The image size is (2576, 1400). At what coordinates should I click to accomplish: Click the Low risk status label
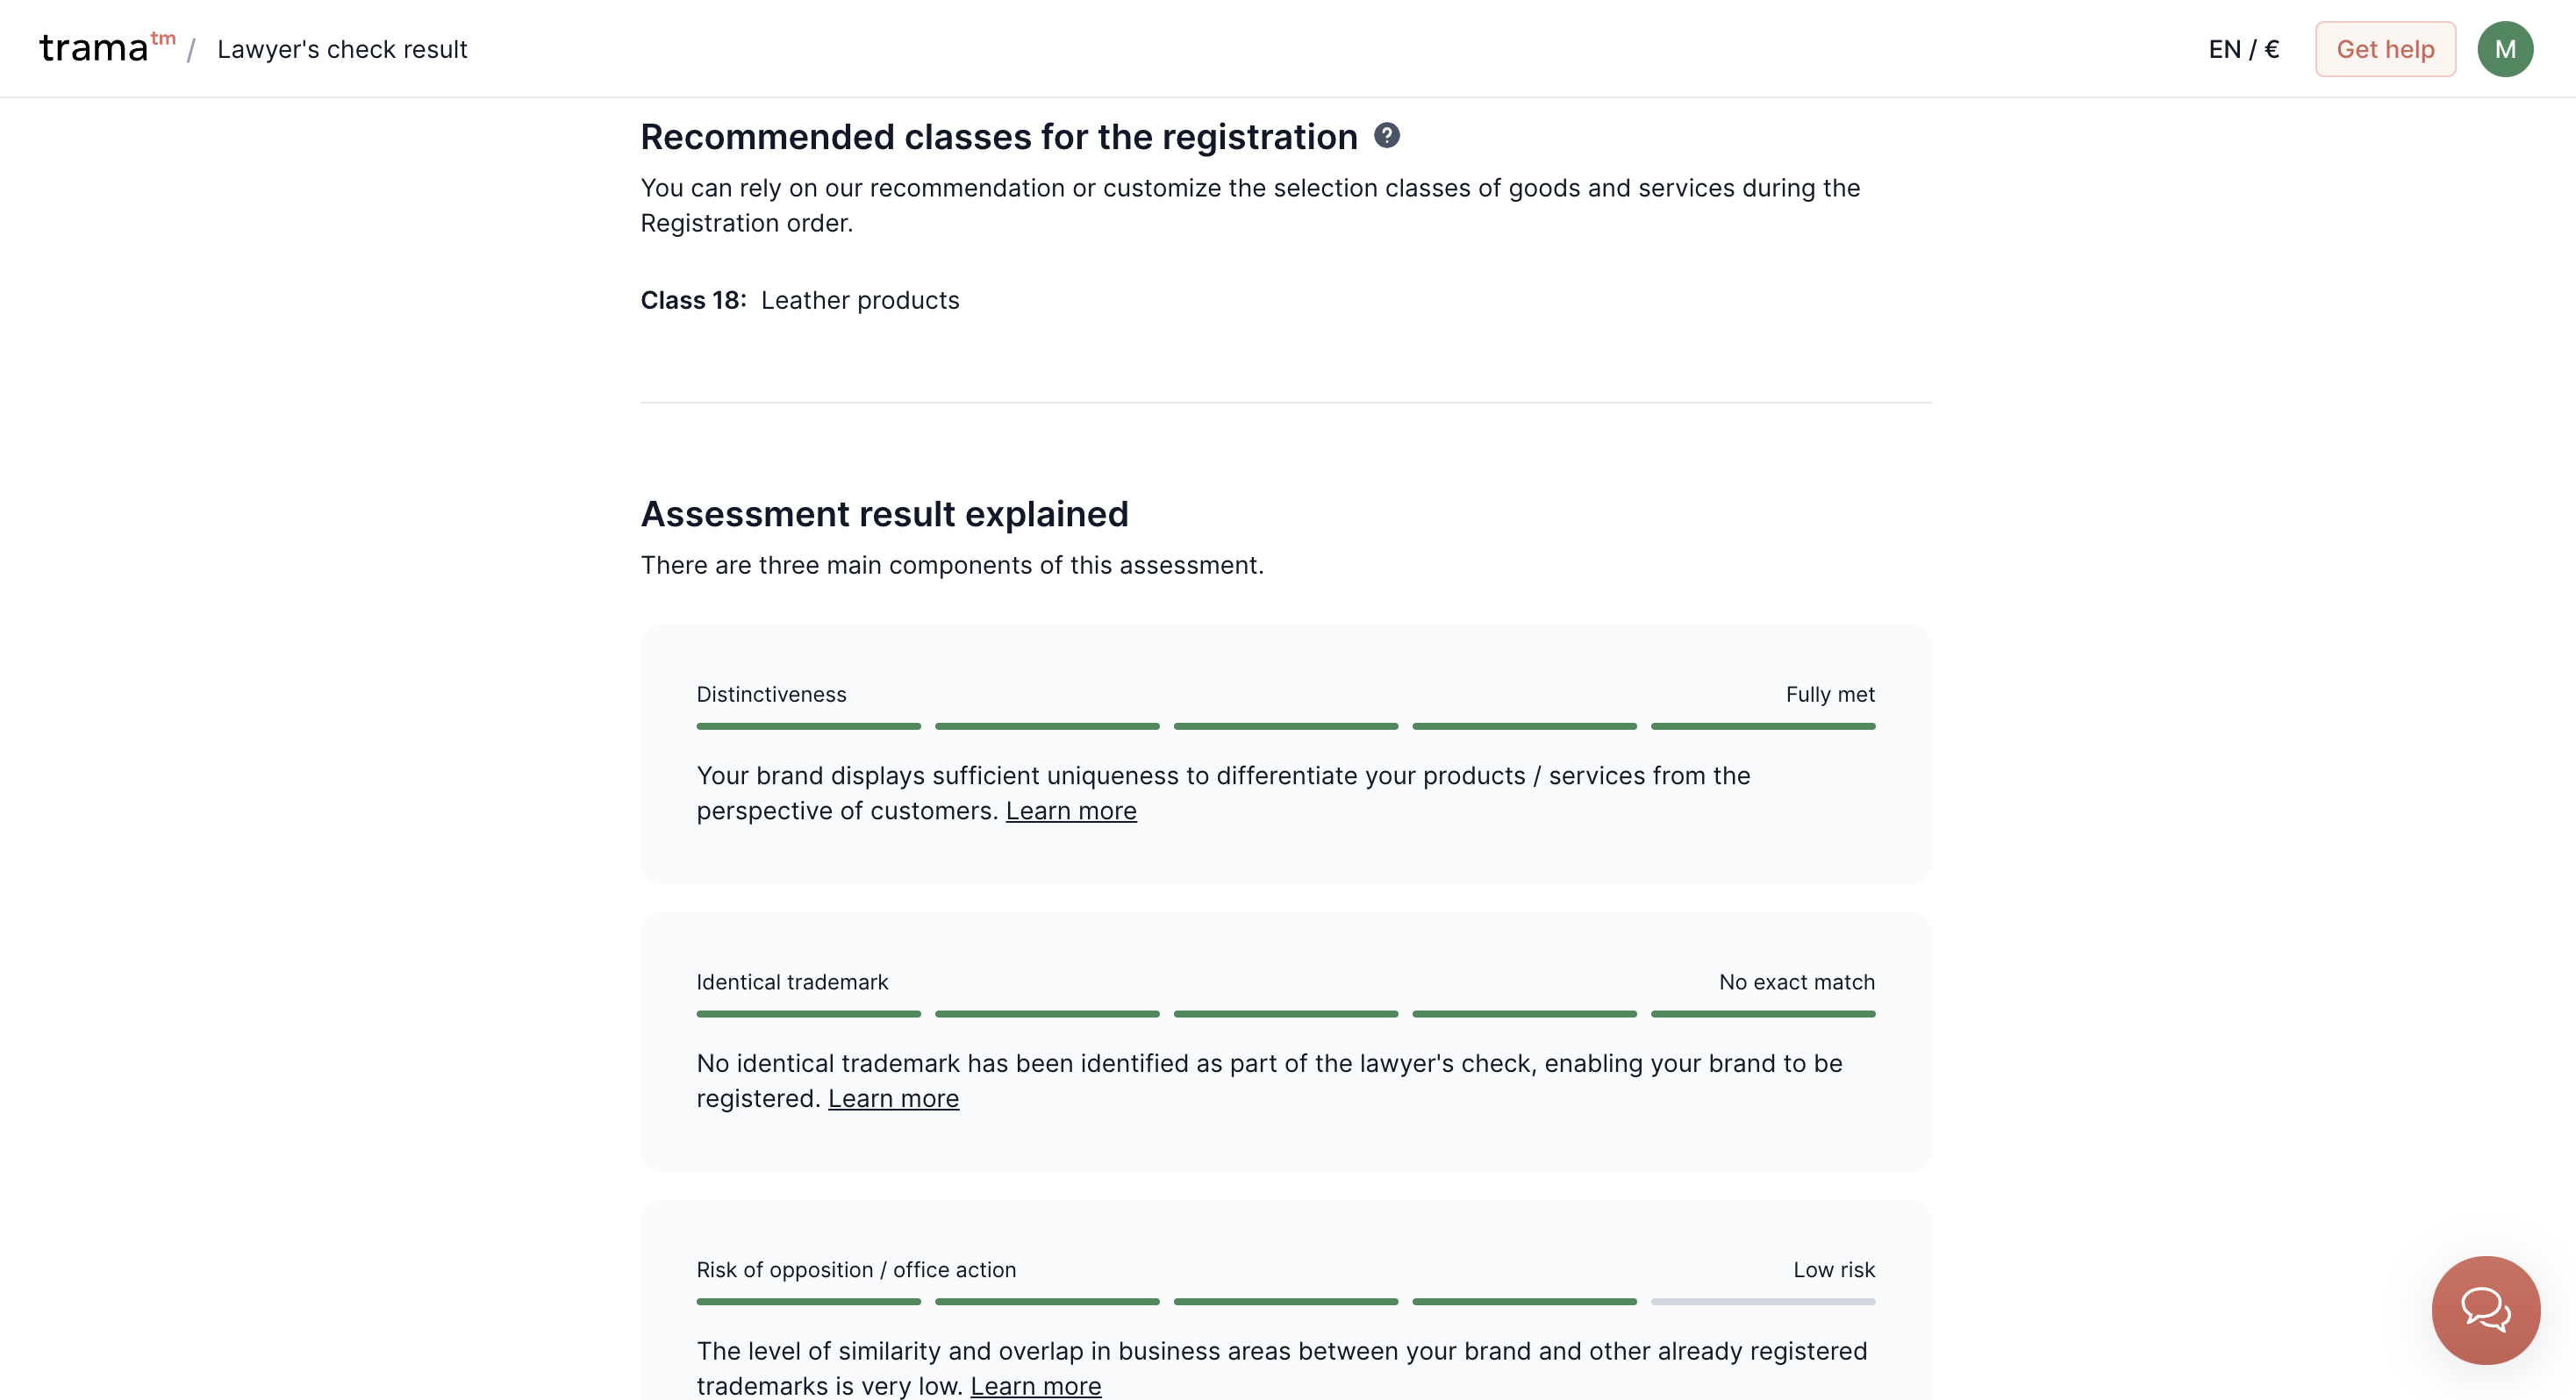click(x=1833, y=1269)
